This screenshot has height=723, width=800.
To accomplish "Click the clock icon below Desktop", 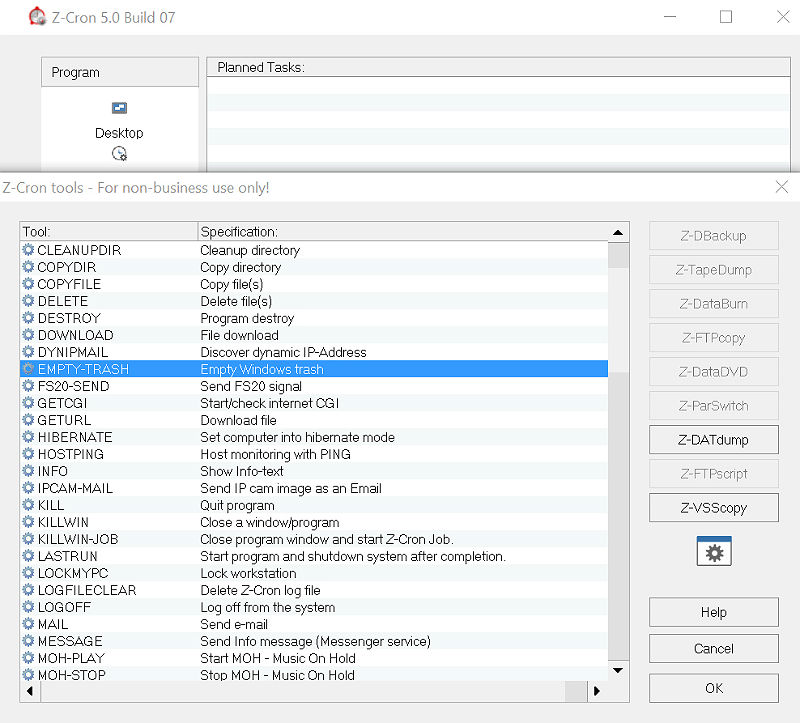I will coord(119,154).
